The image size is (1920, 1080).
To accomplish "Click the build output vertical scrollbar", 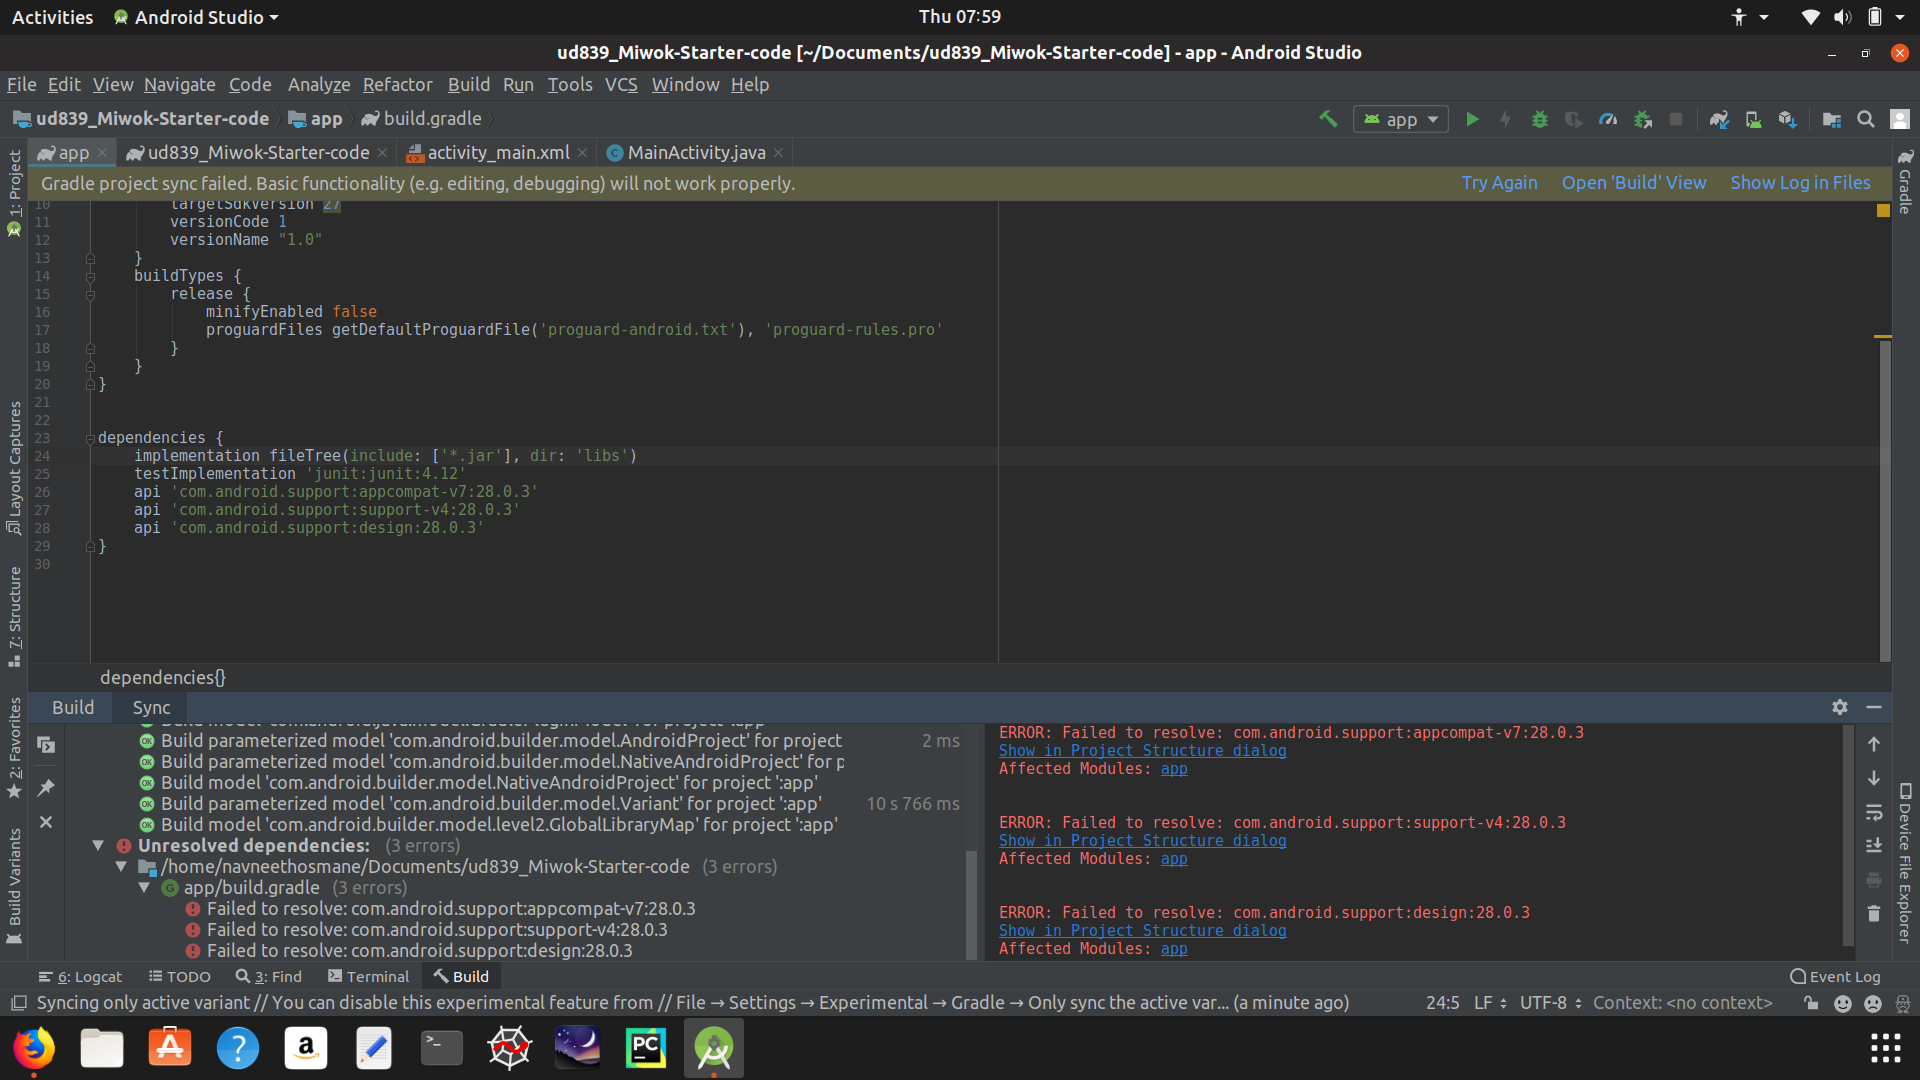I will coord(971,900).
